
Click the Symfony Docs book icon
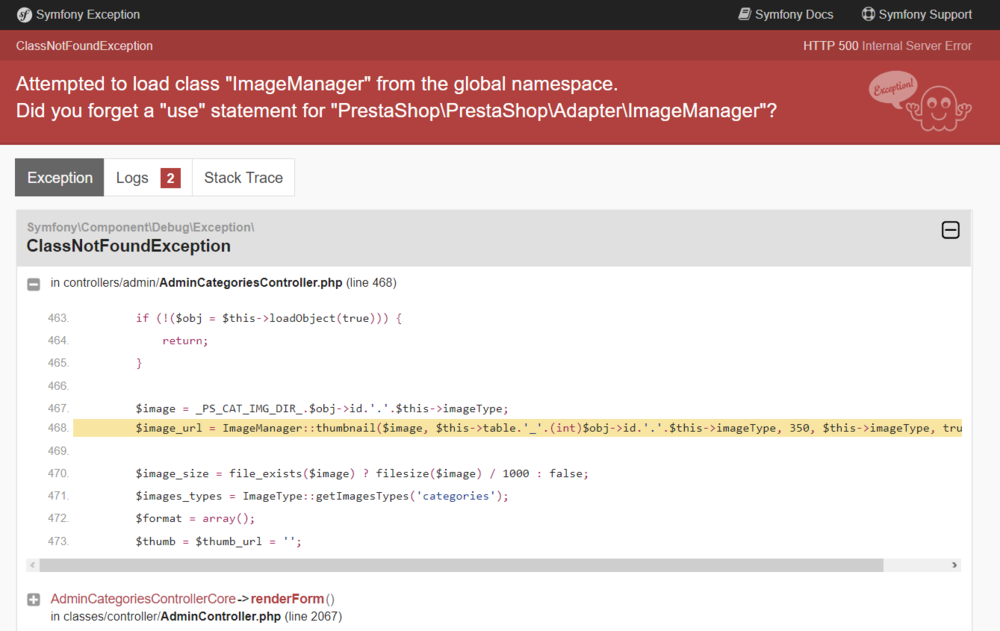[x=744, y=14]
